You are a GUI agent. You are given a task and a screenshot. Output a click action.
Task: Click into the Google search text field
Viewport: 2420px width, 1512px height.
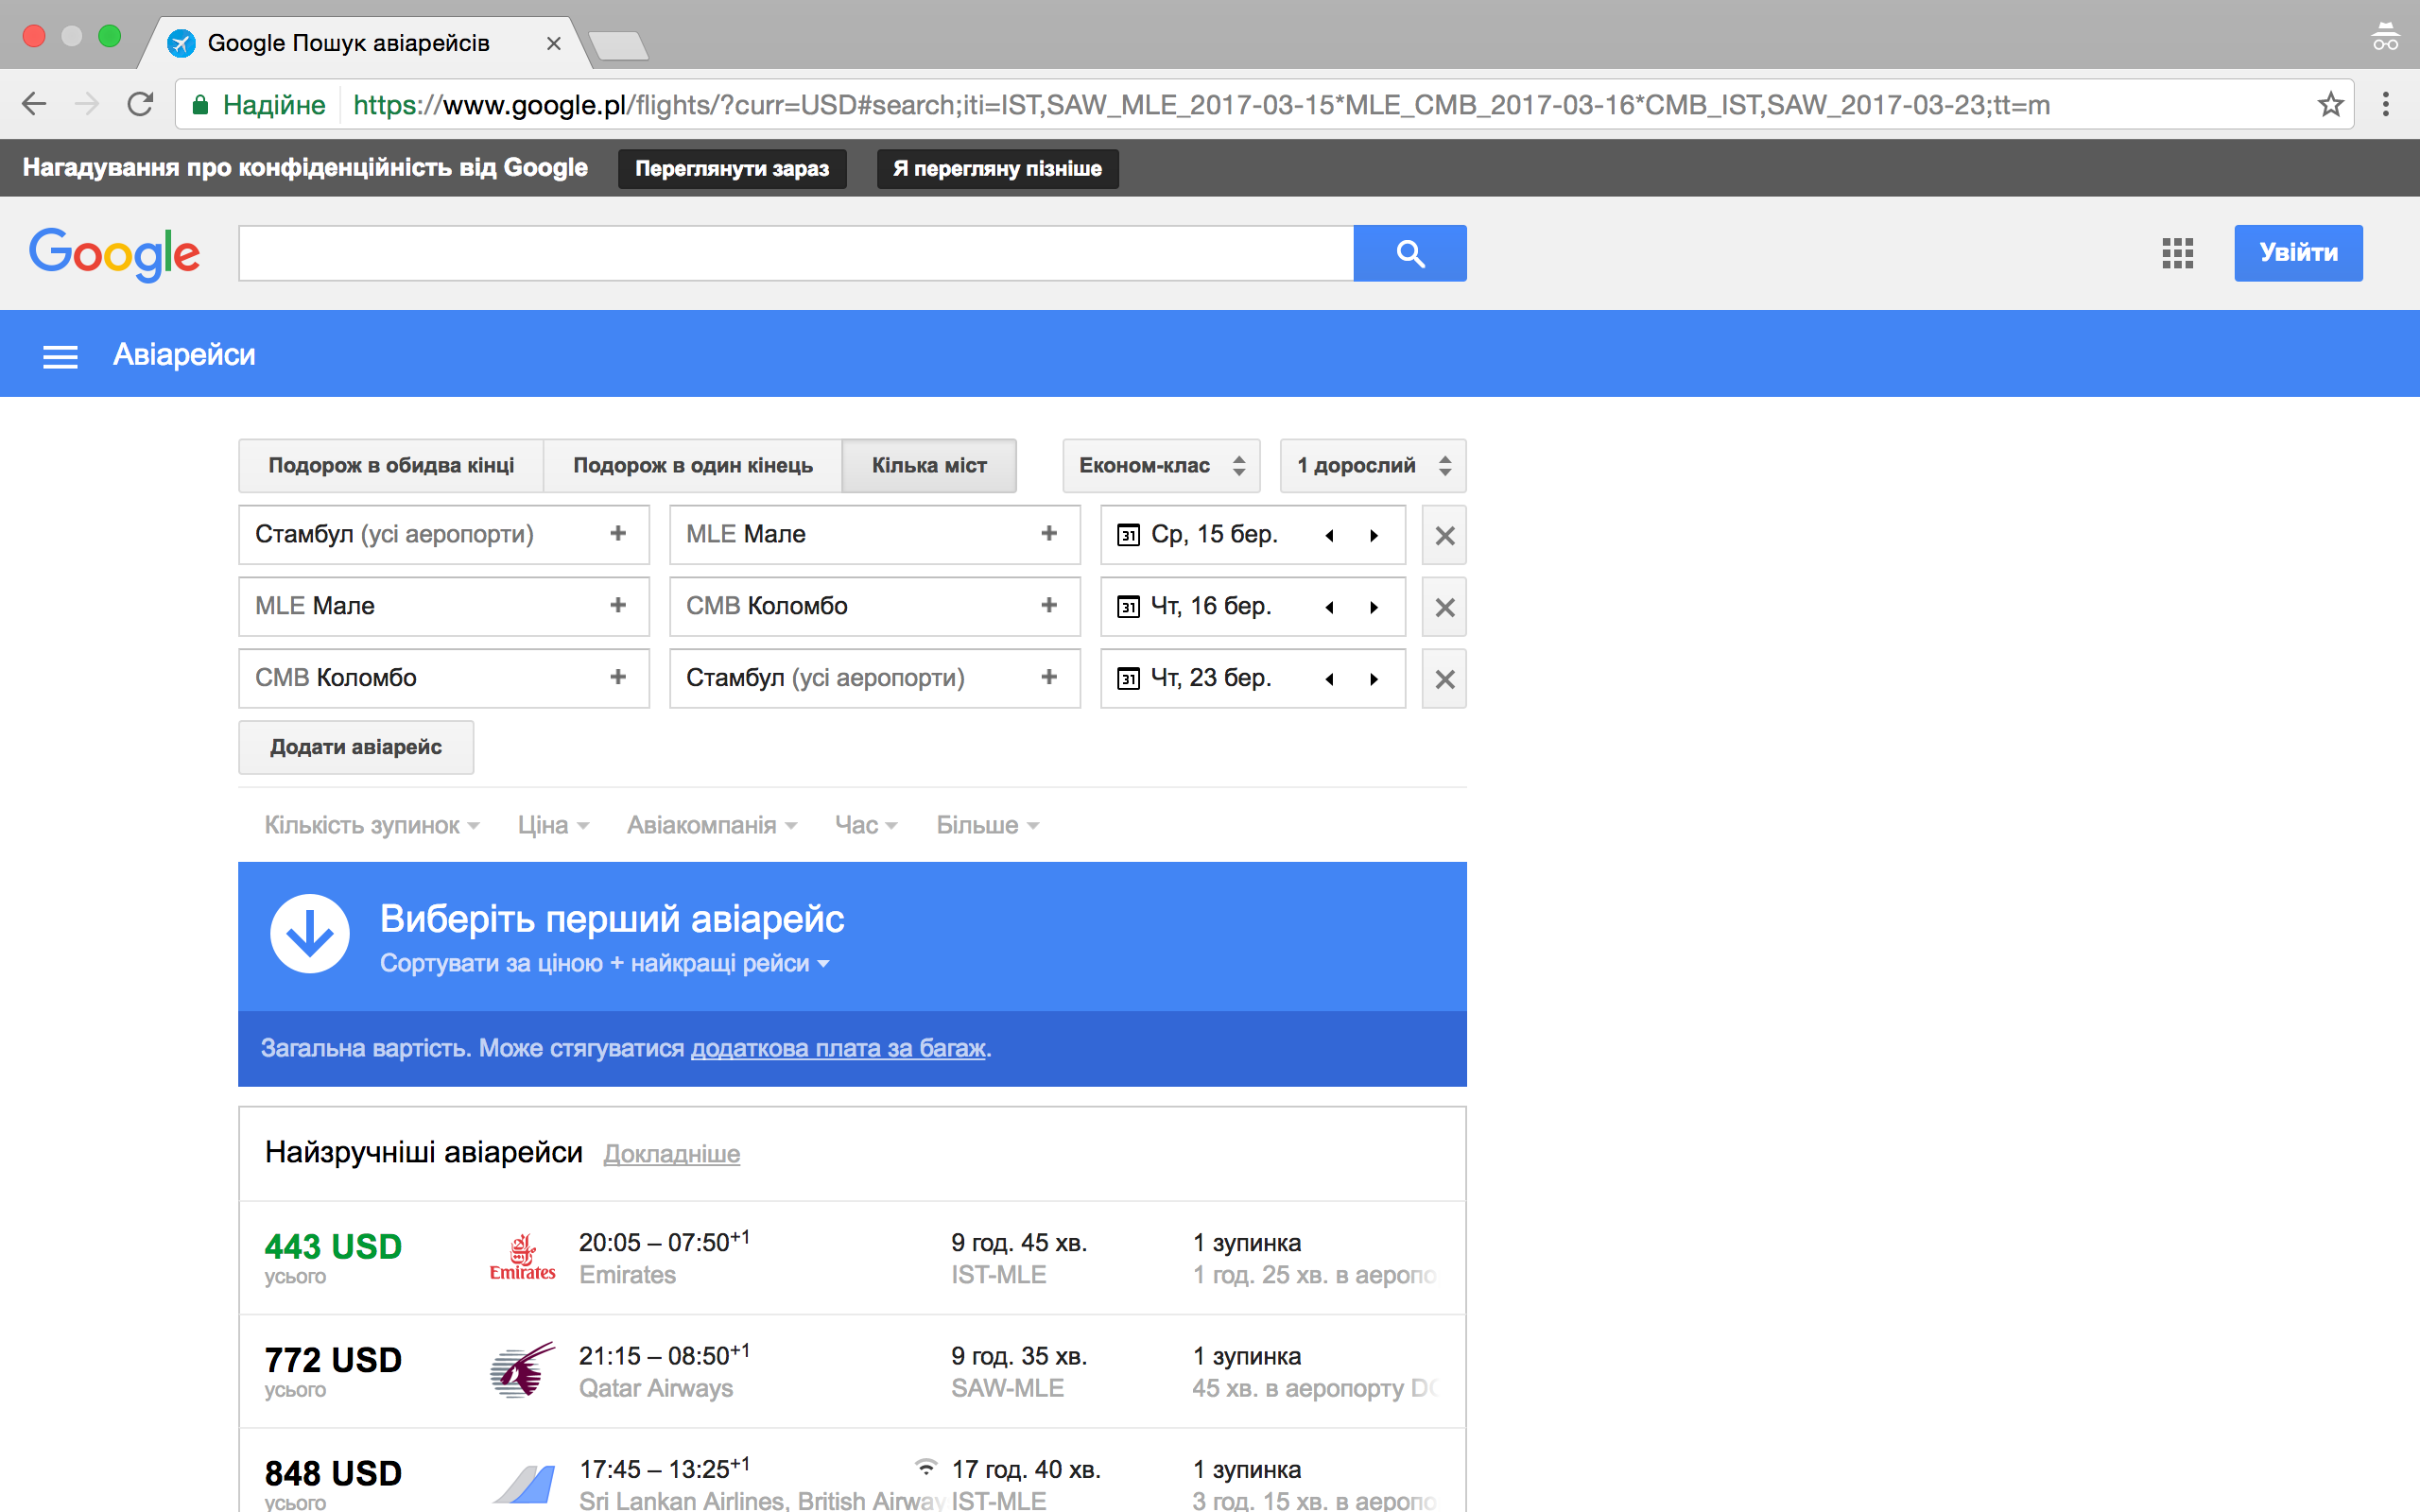click(795, 253)
